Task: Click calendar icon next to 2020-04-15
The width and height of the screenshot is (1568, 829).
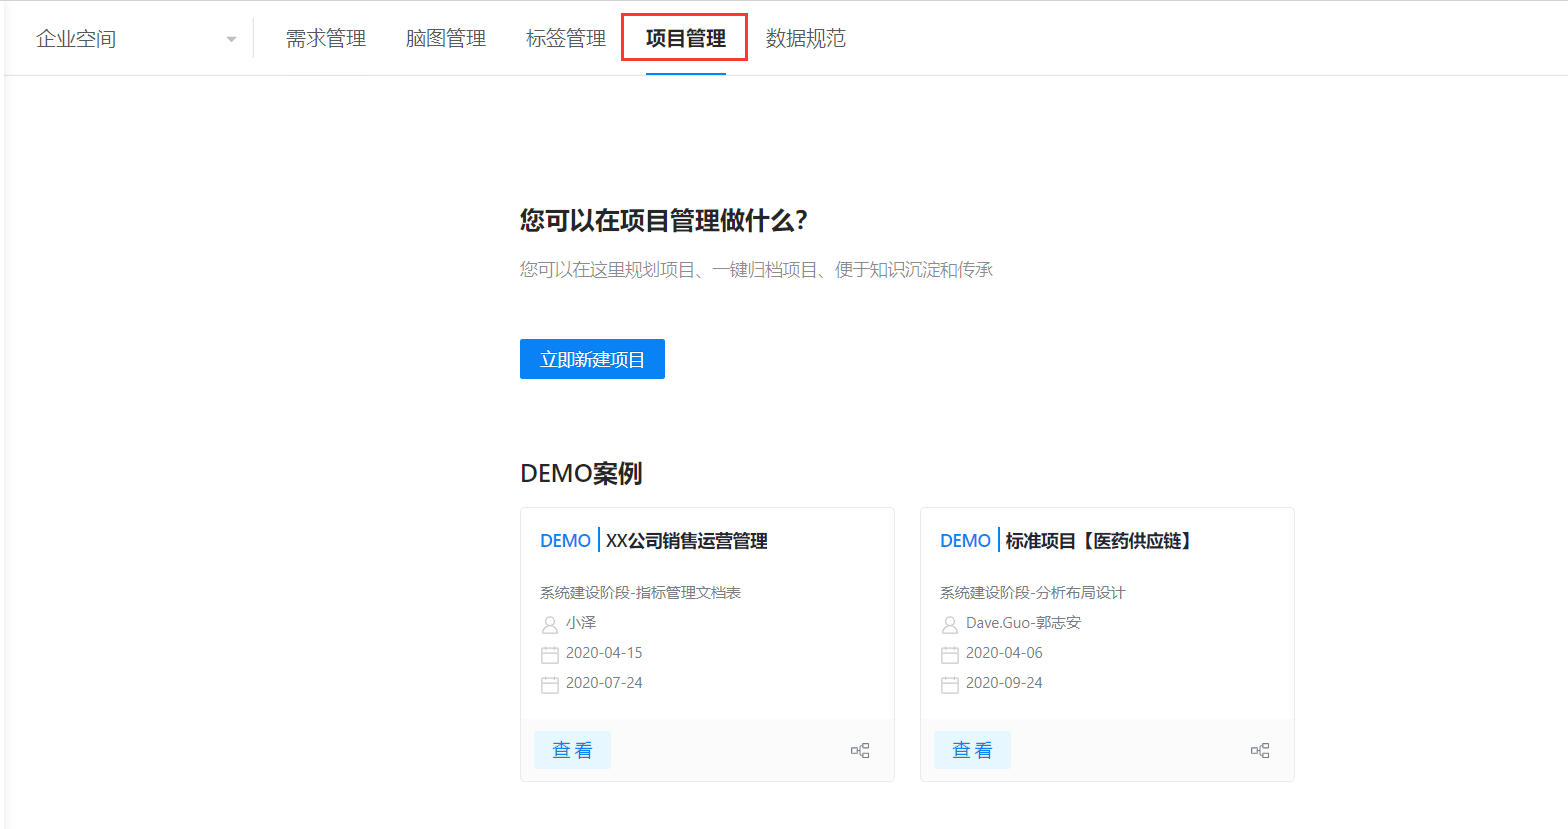Action: (x=550, y=654)
